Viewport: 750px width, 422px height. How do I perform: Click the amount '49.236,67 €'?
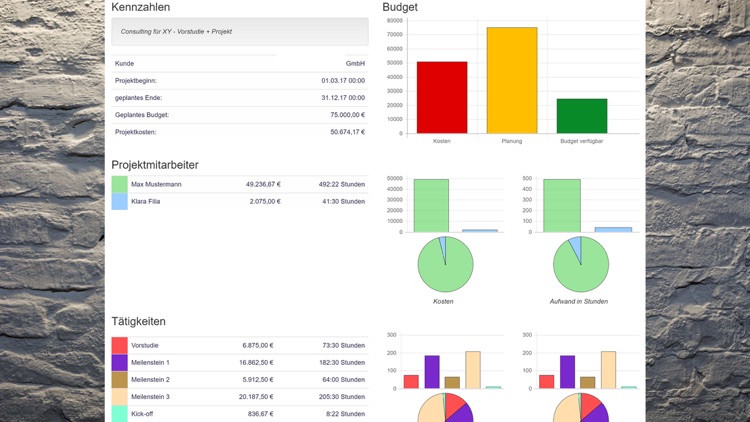[x=263, y=184]
